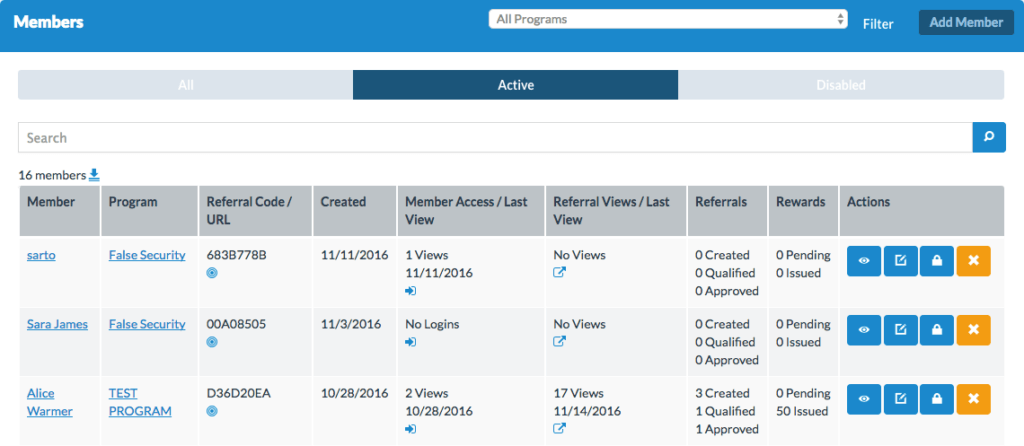Select the Active tab

coord(515,85)
